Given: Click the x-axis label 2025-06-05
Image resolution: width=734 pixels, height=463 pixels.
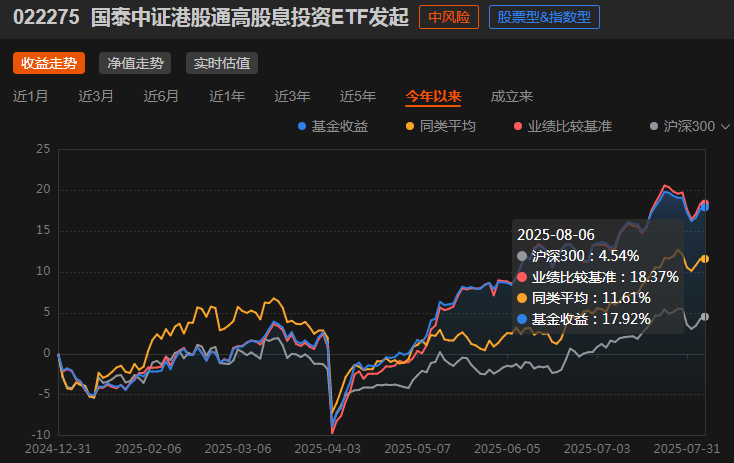Looking at the screenshot, I should click(x=507, y=449).
